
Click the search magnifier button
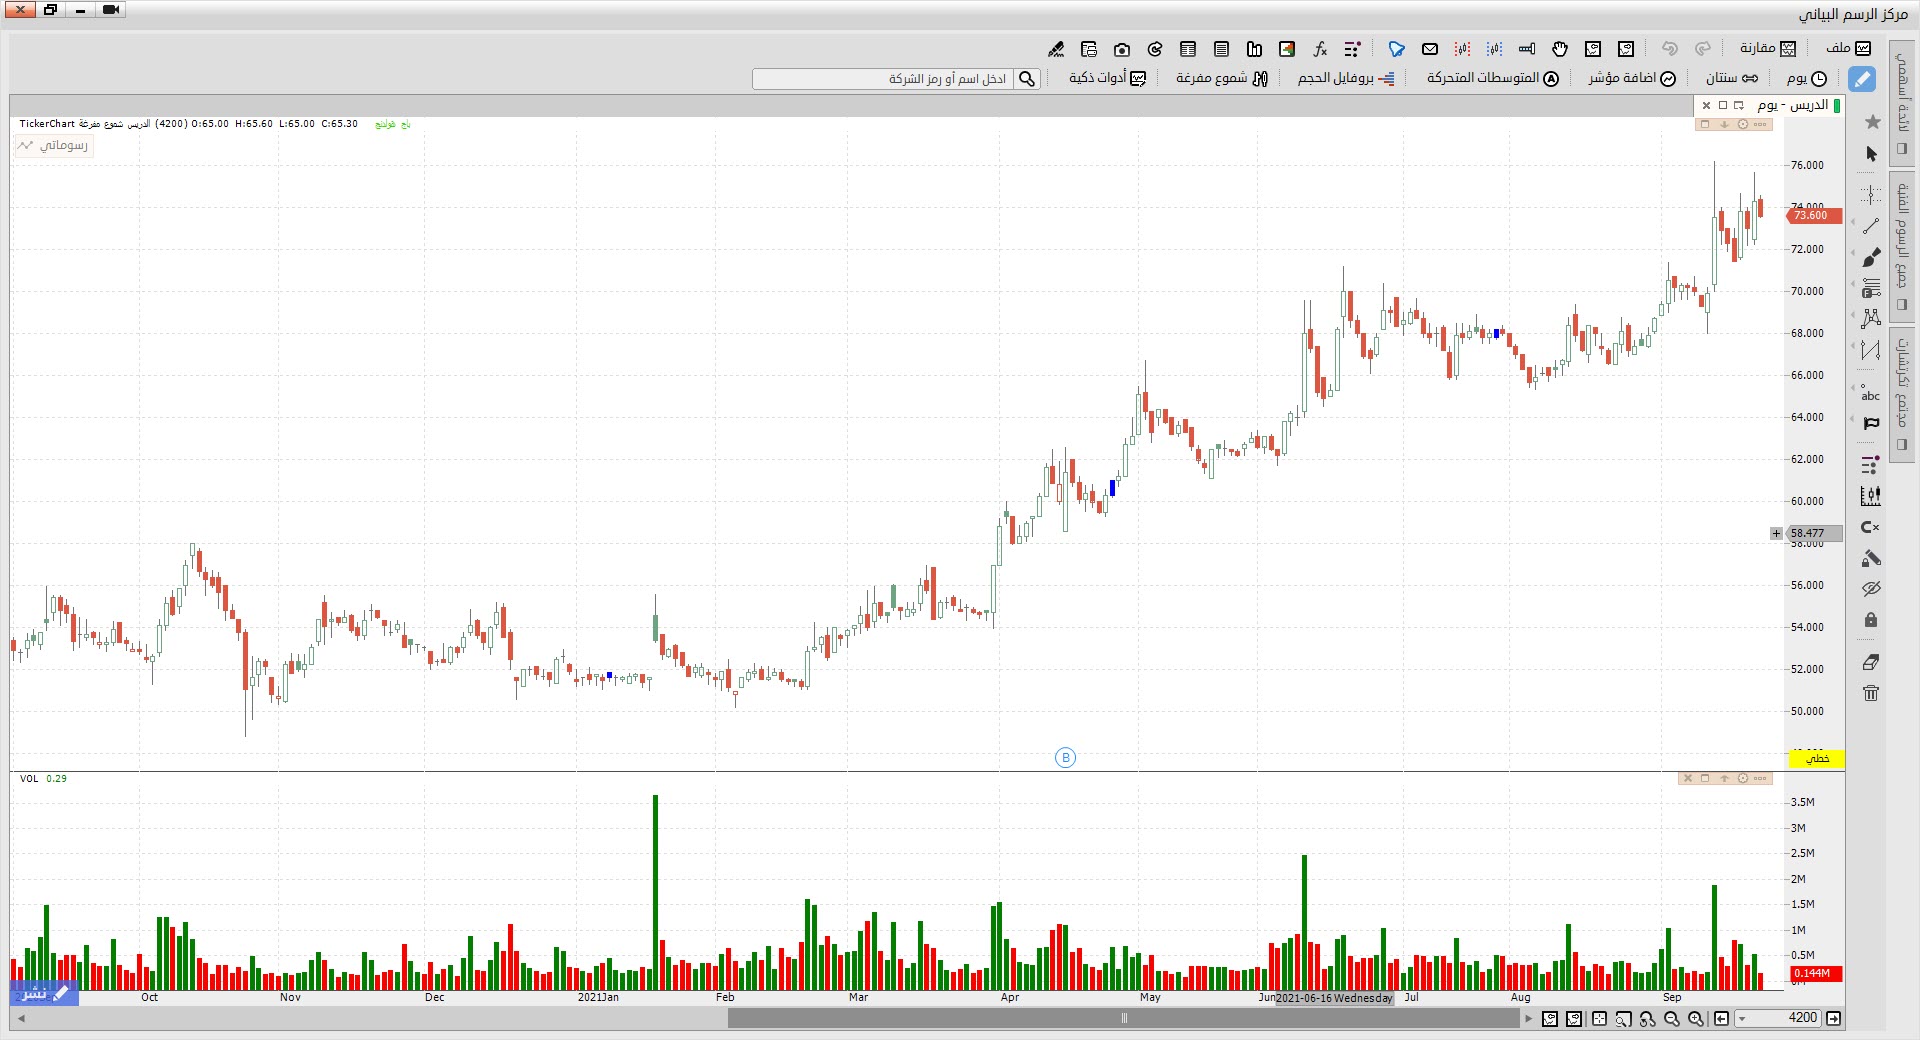[1027, 79]
